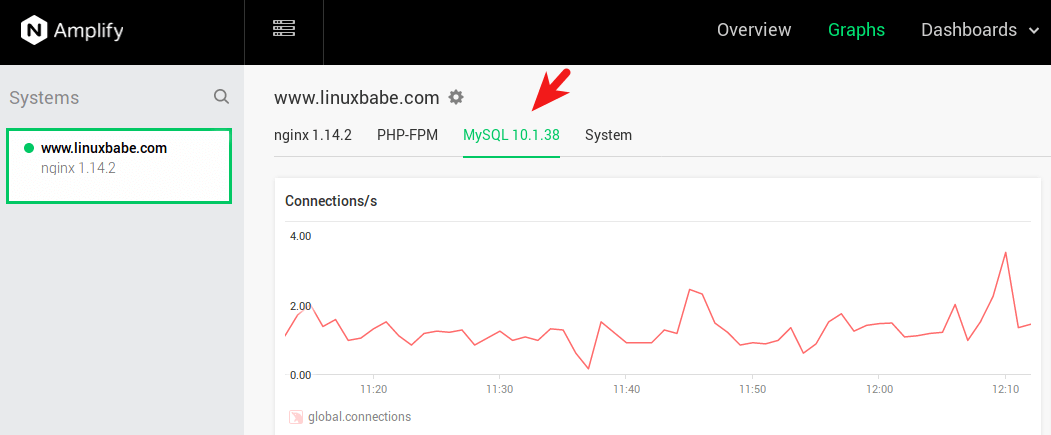Select www.linuxbabe.com in Systems list
This screenshot has height=435, width=1051.
pyautogui.click(x=104, y=148)
